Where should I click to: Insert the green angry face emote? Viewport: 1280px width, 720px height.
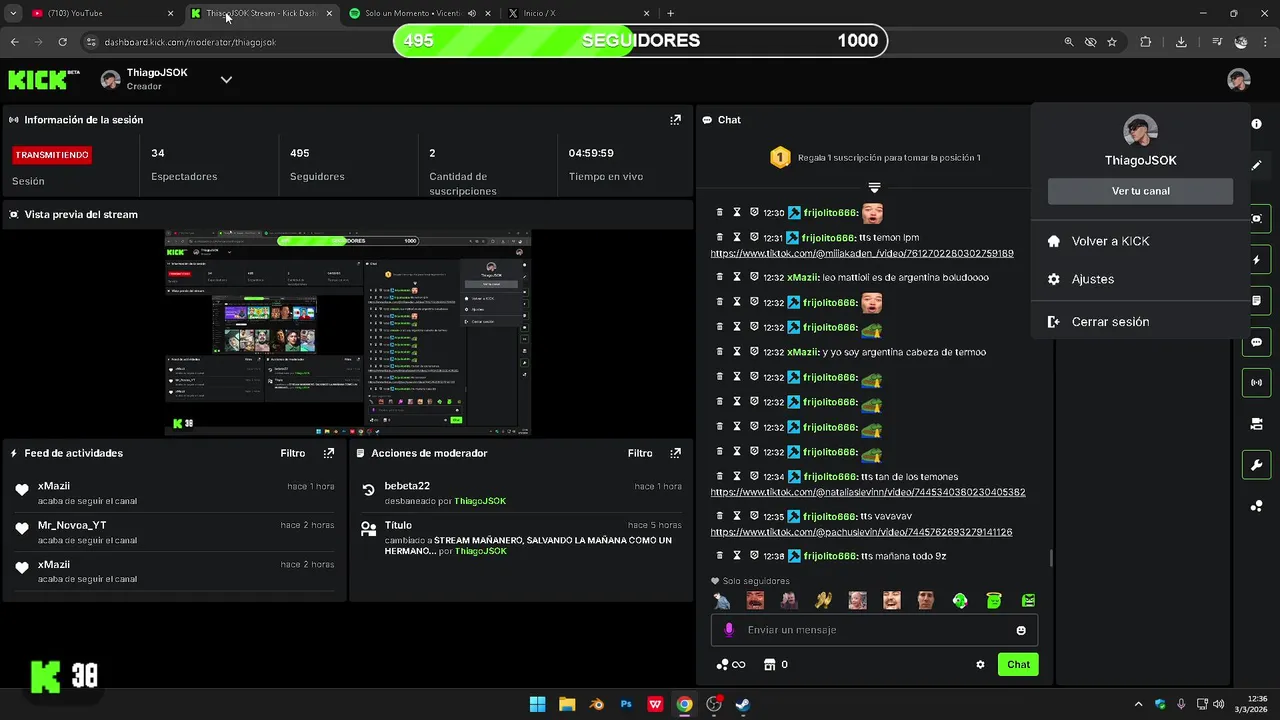[1028, 600]
